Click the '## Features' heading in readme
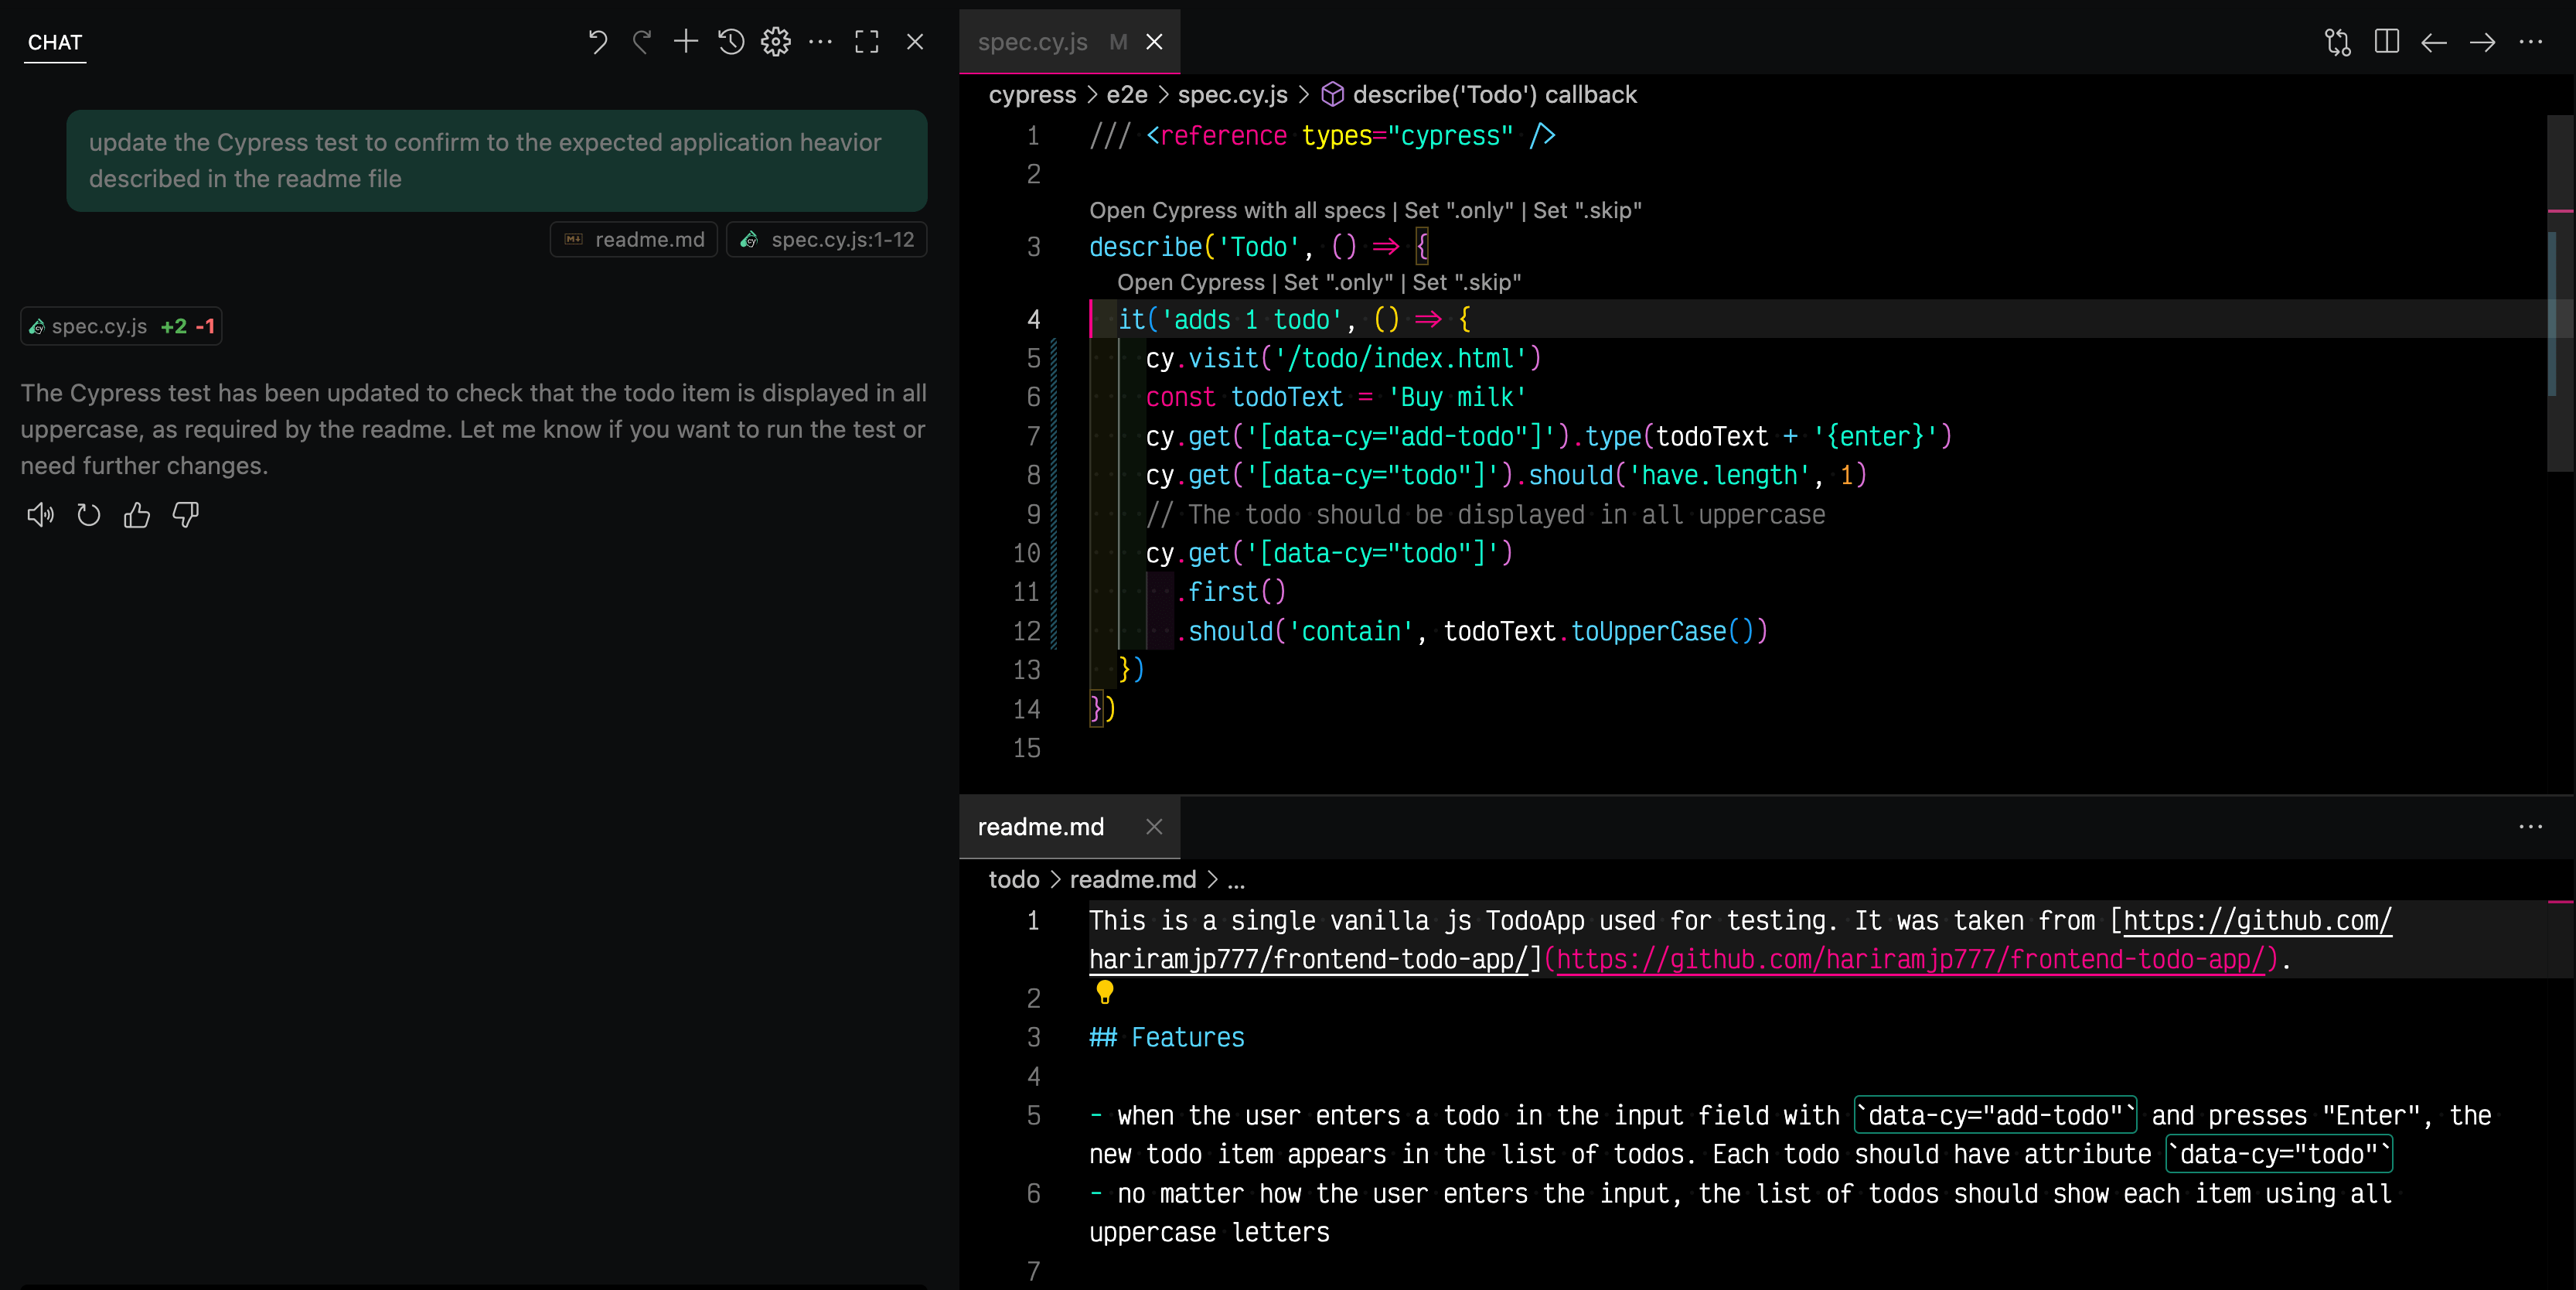Image resolution: width=2576 pixels, height=1290 pixels. tap(1166, 1038)
